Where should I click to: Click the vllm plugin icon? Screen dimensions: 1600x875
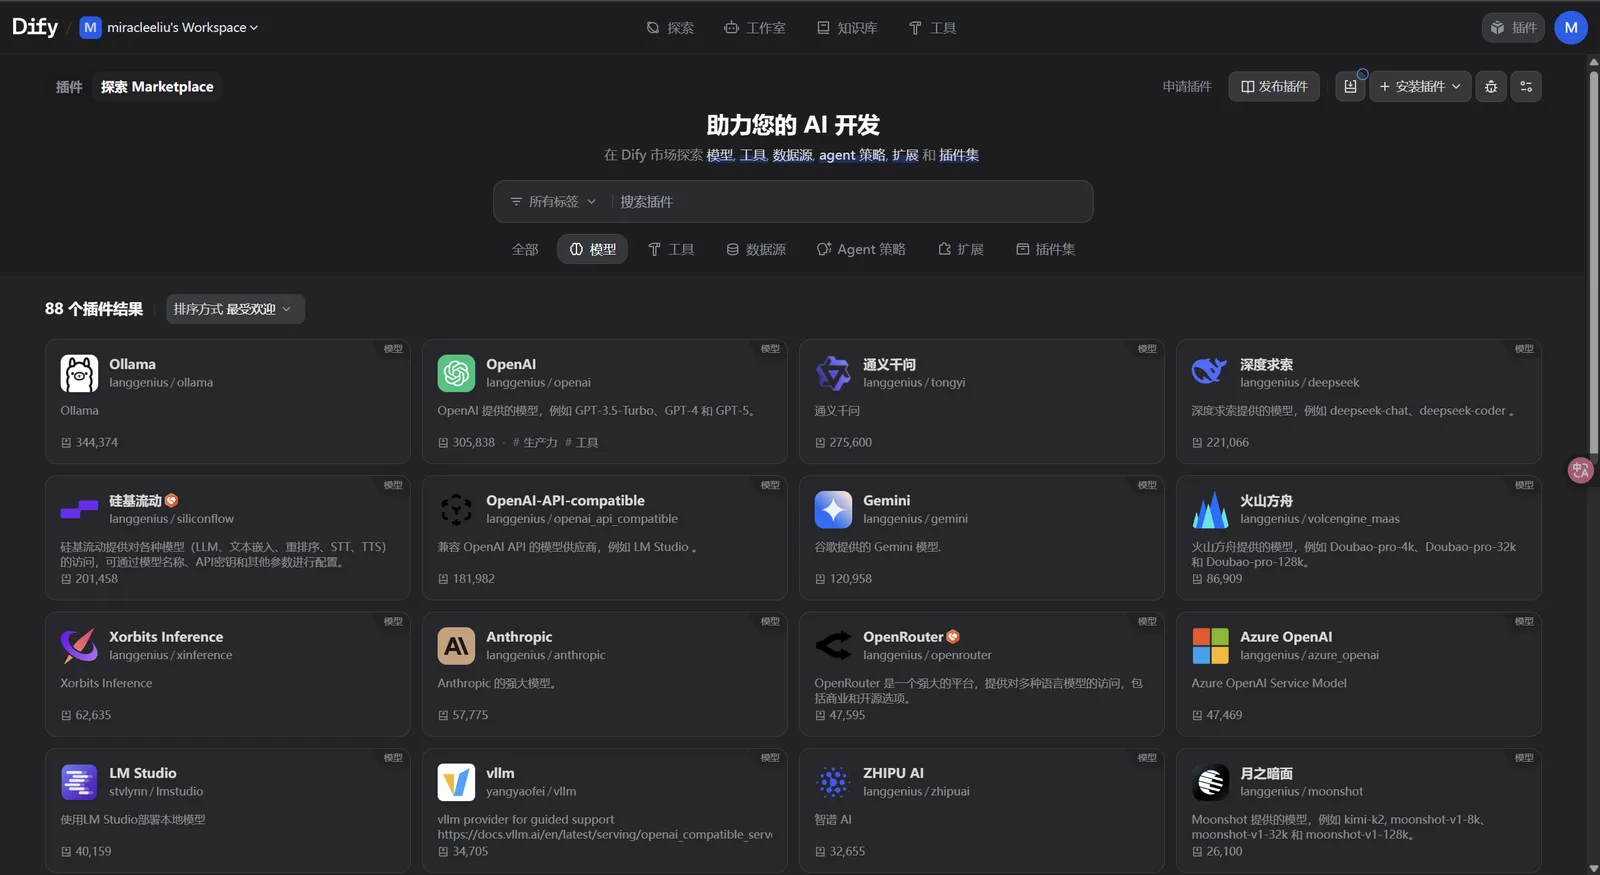coord(456,782)
